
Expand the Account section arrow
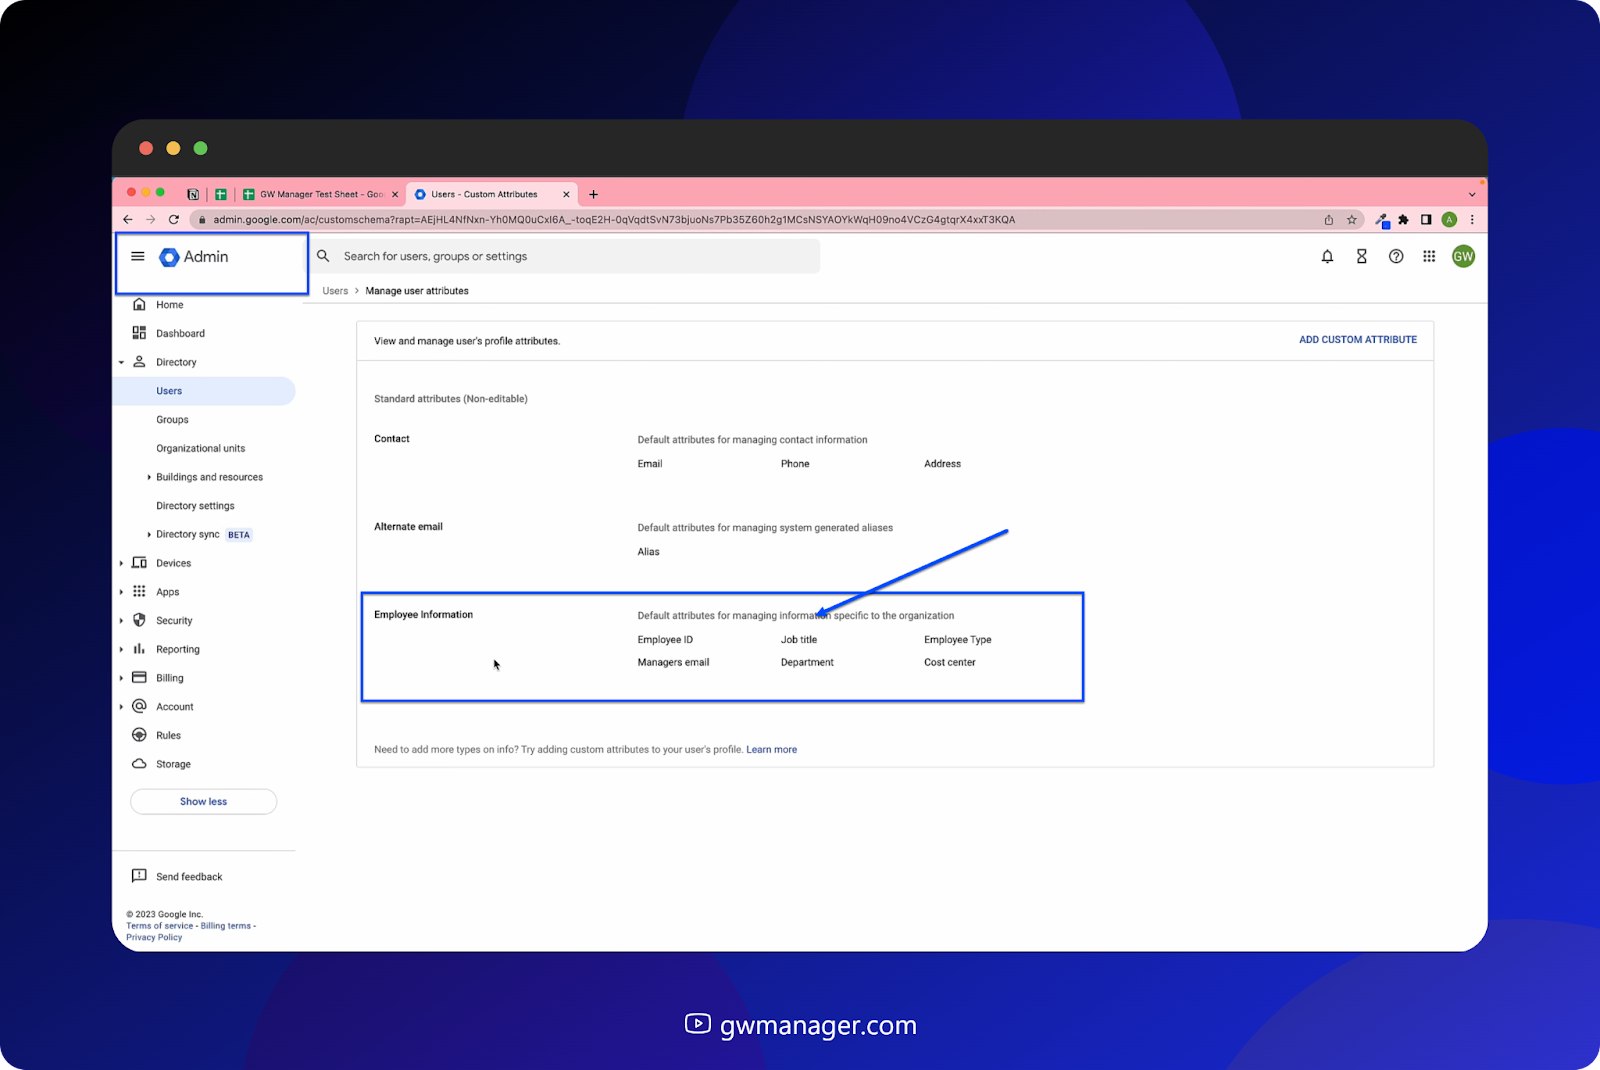tap(121, 707)
